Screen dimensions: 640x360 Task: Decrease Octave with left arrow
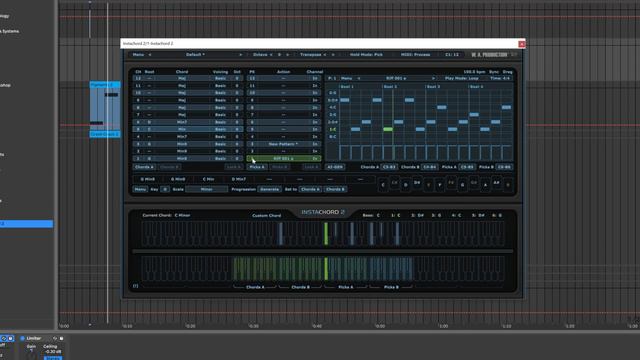pyautogui.click(x=271, y=55)
